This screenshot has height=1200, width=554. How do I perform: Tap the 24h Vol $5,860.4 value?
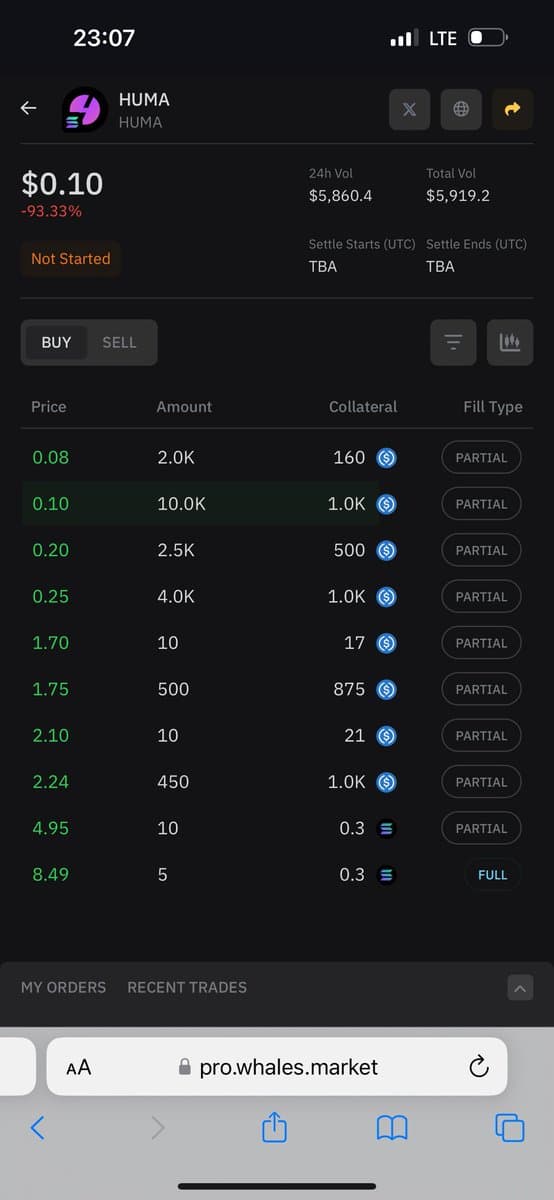tap(341, 196)
